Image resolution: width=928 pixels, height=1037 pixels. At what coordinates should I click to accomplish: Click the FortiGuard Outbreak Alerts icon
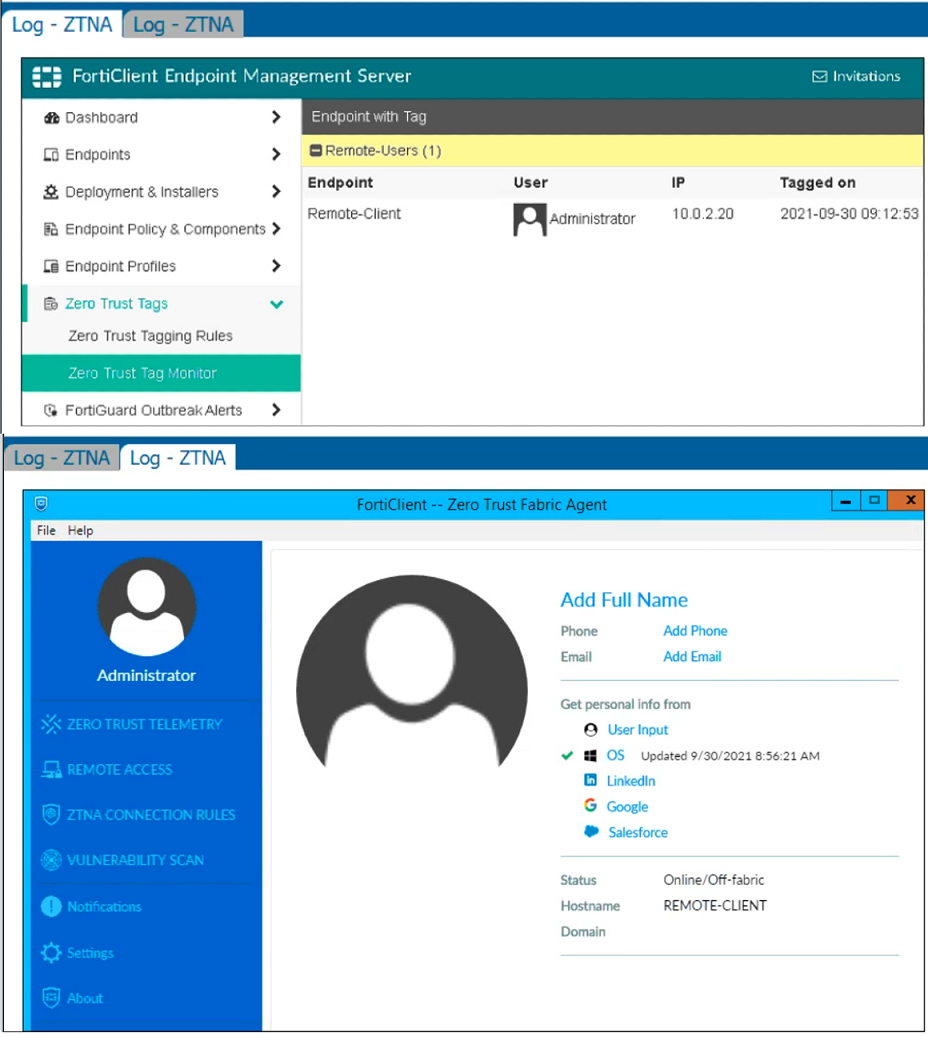coord(50,410)
